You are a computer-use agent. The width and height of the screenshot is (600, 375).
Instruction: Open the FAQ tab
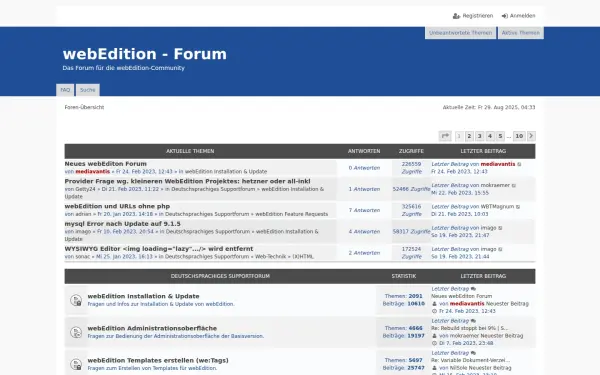point(65,90)
